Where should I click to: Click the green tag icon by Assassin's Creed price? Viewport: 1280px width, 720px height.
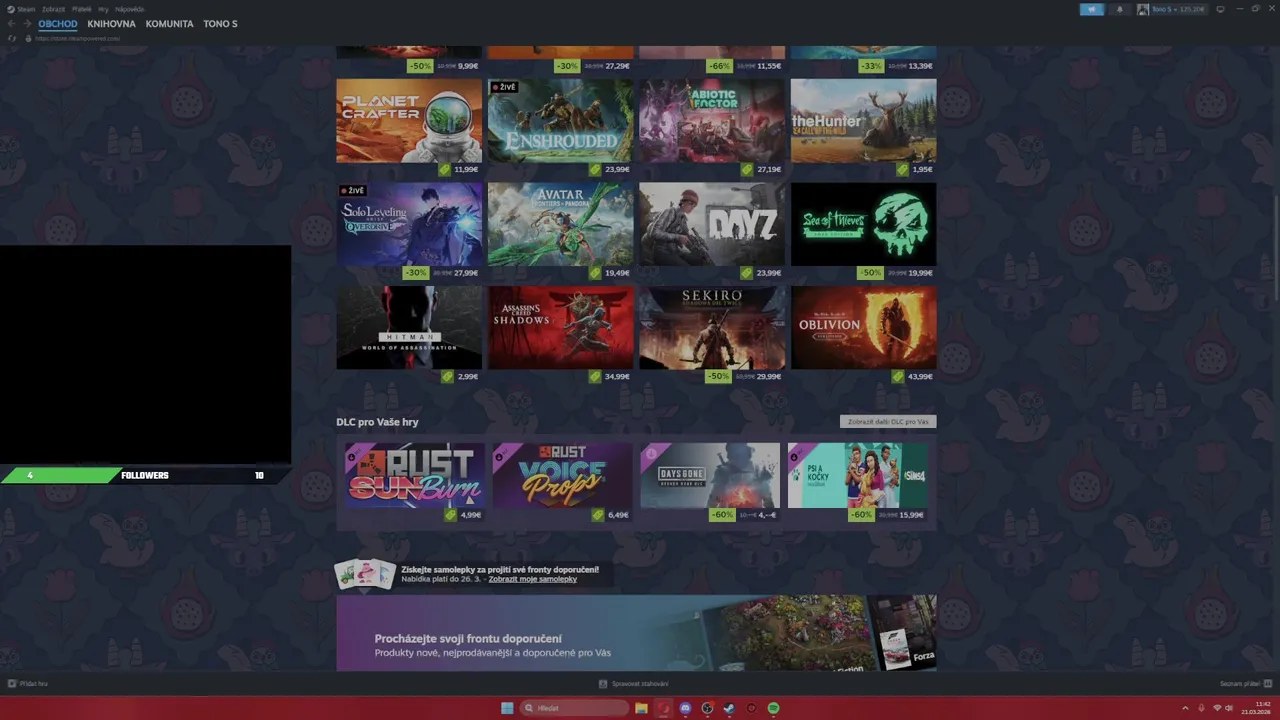pyautogui.click(x=595, y=377)
